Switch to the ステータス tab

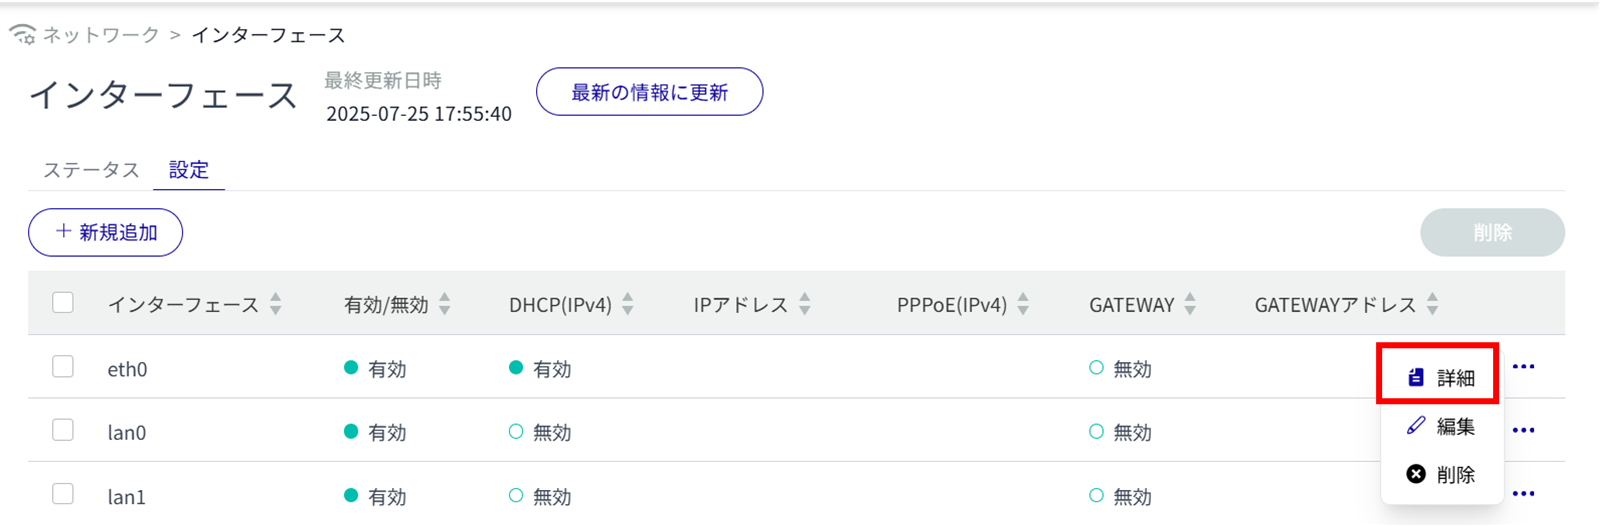[x=91, y=170]
